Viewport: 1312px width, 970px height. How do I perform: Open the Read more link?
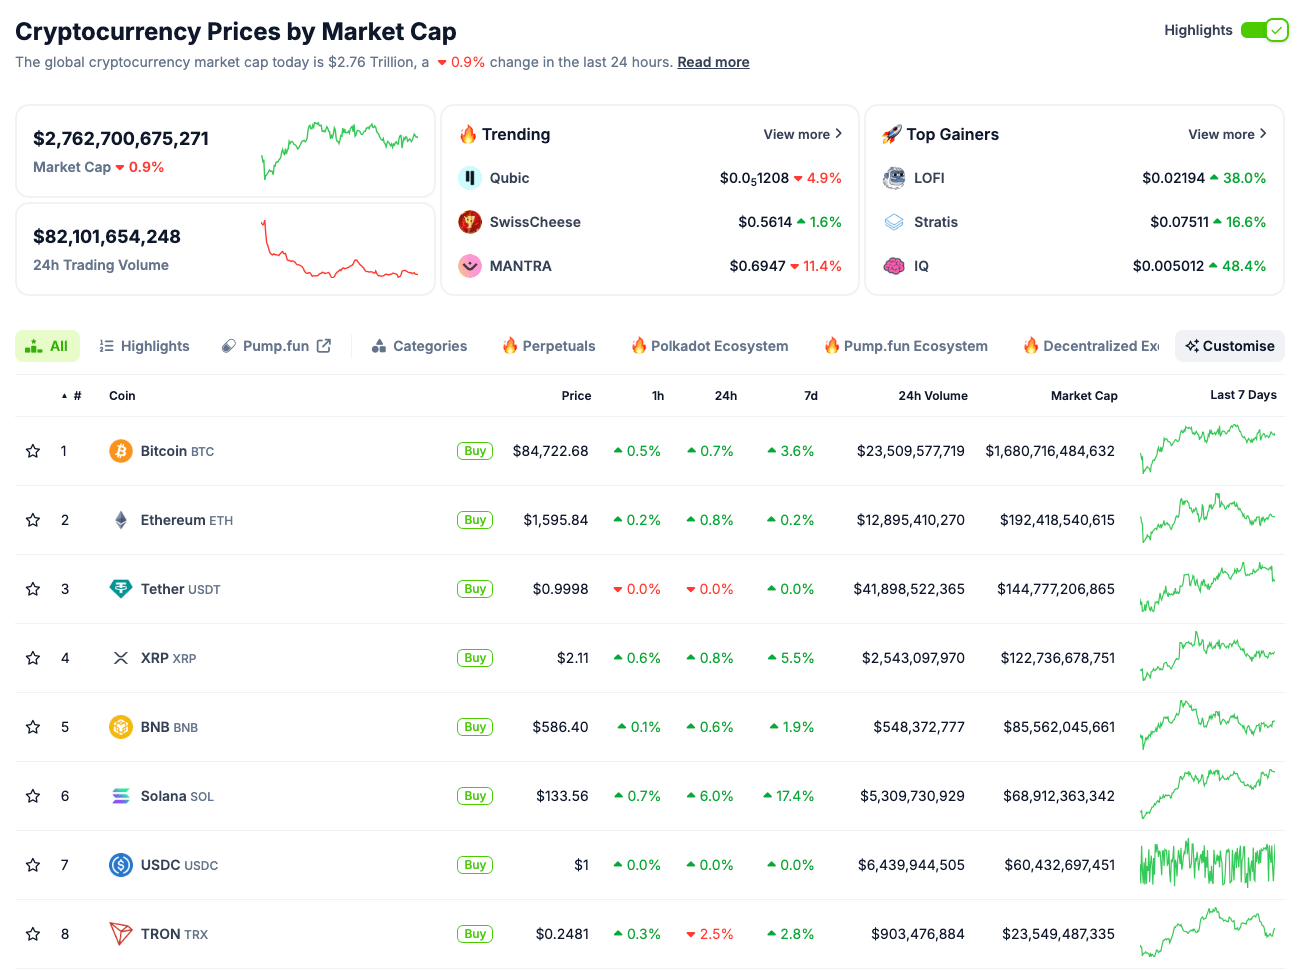pos(713,62)
